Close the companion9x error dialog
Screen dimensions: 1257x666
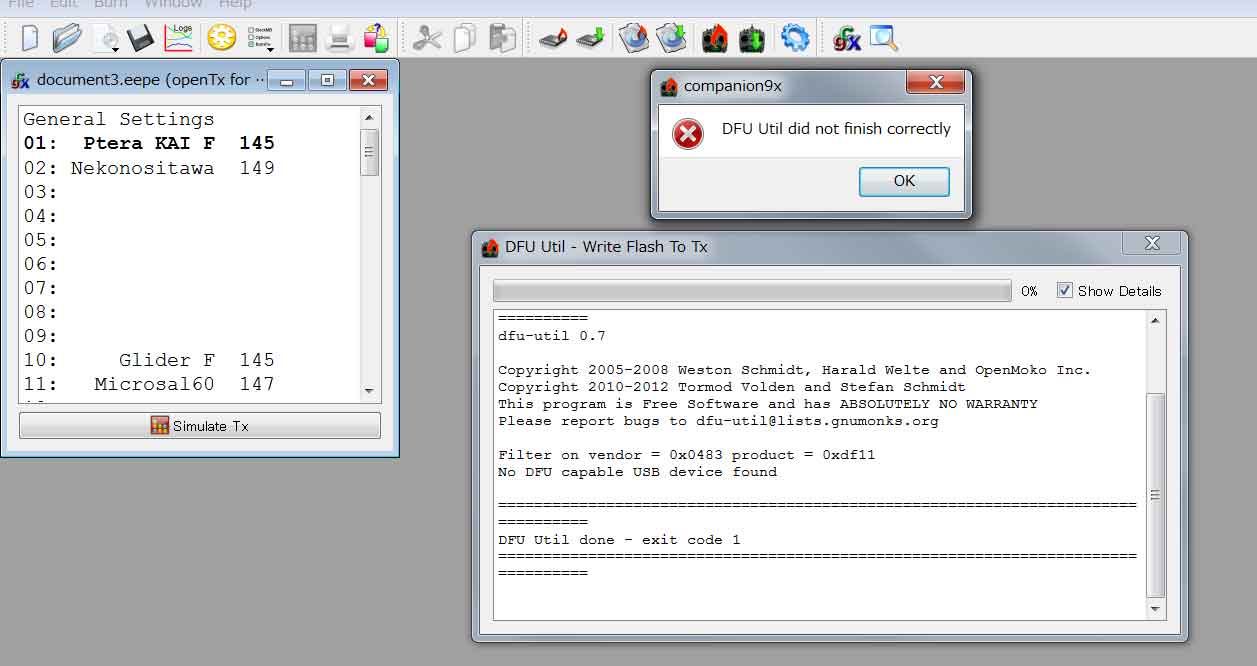935,82
